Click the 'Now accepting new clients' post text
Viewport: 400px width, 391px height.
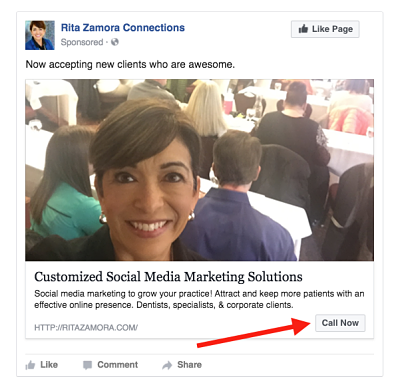pyautogui.click(x=130, y=64)
